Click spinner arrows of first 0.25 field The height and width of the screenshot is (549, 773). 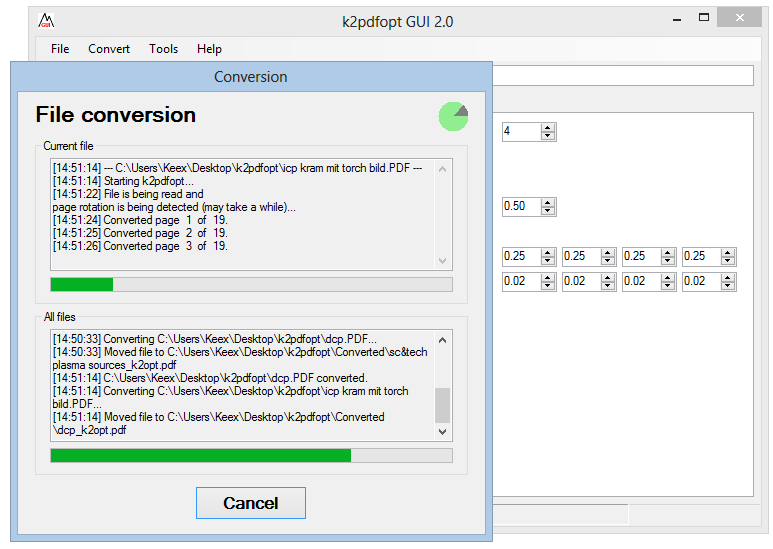pyautogui.click(x=548, y=256)
